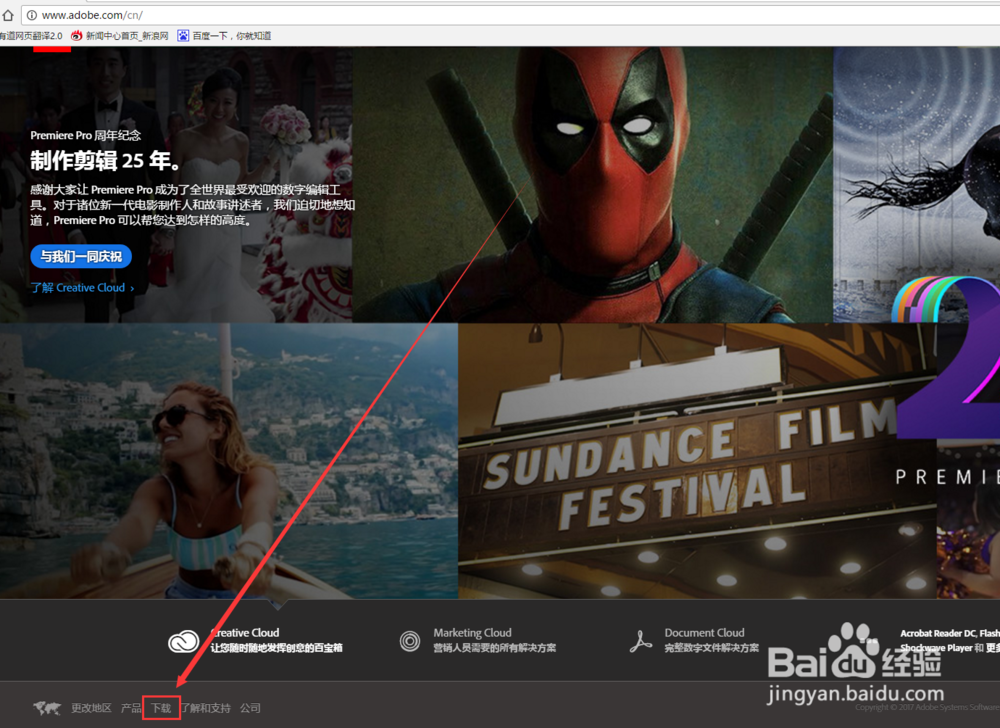
Task: Open the horse artwork image tile
Action: 916,184
